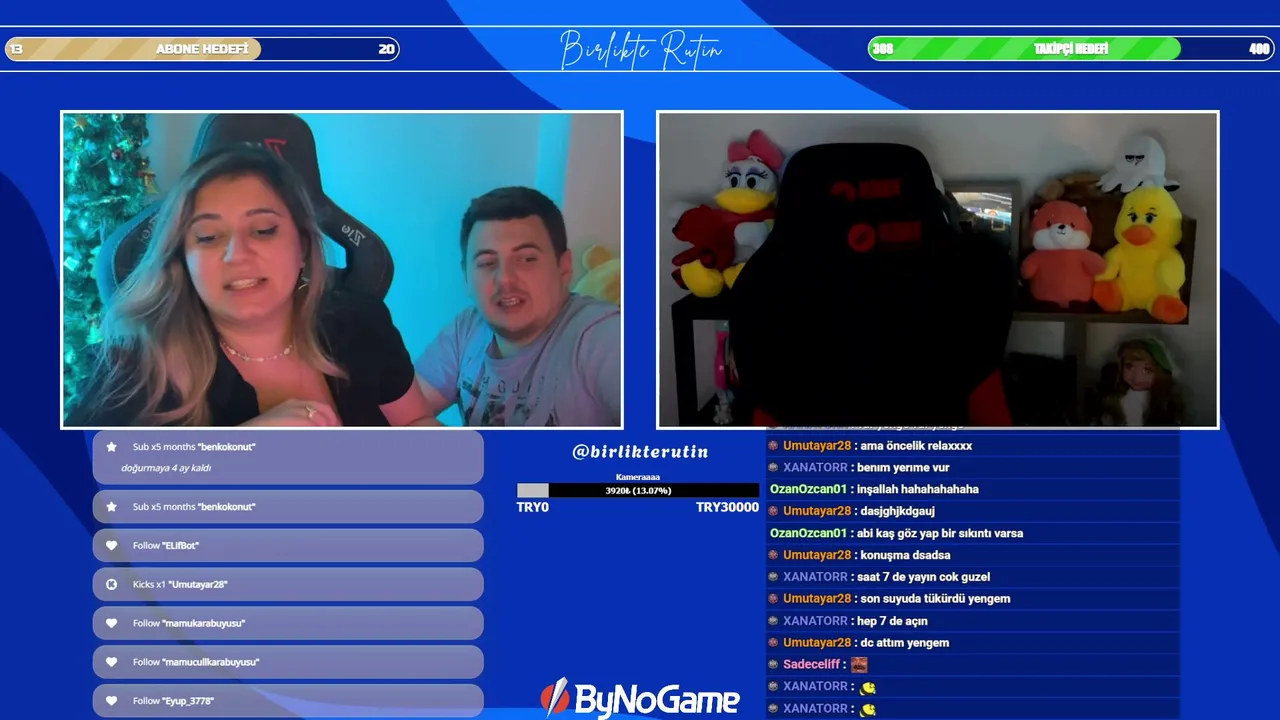Click the number '308' on the follower goal
This screenshot has height=720, width=1280.
(x=882, y=49)
